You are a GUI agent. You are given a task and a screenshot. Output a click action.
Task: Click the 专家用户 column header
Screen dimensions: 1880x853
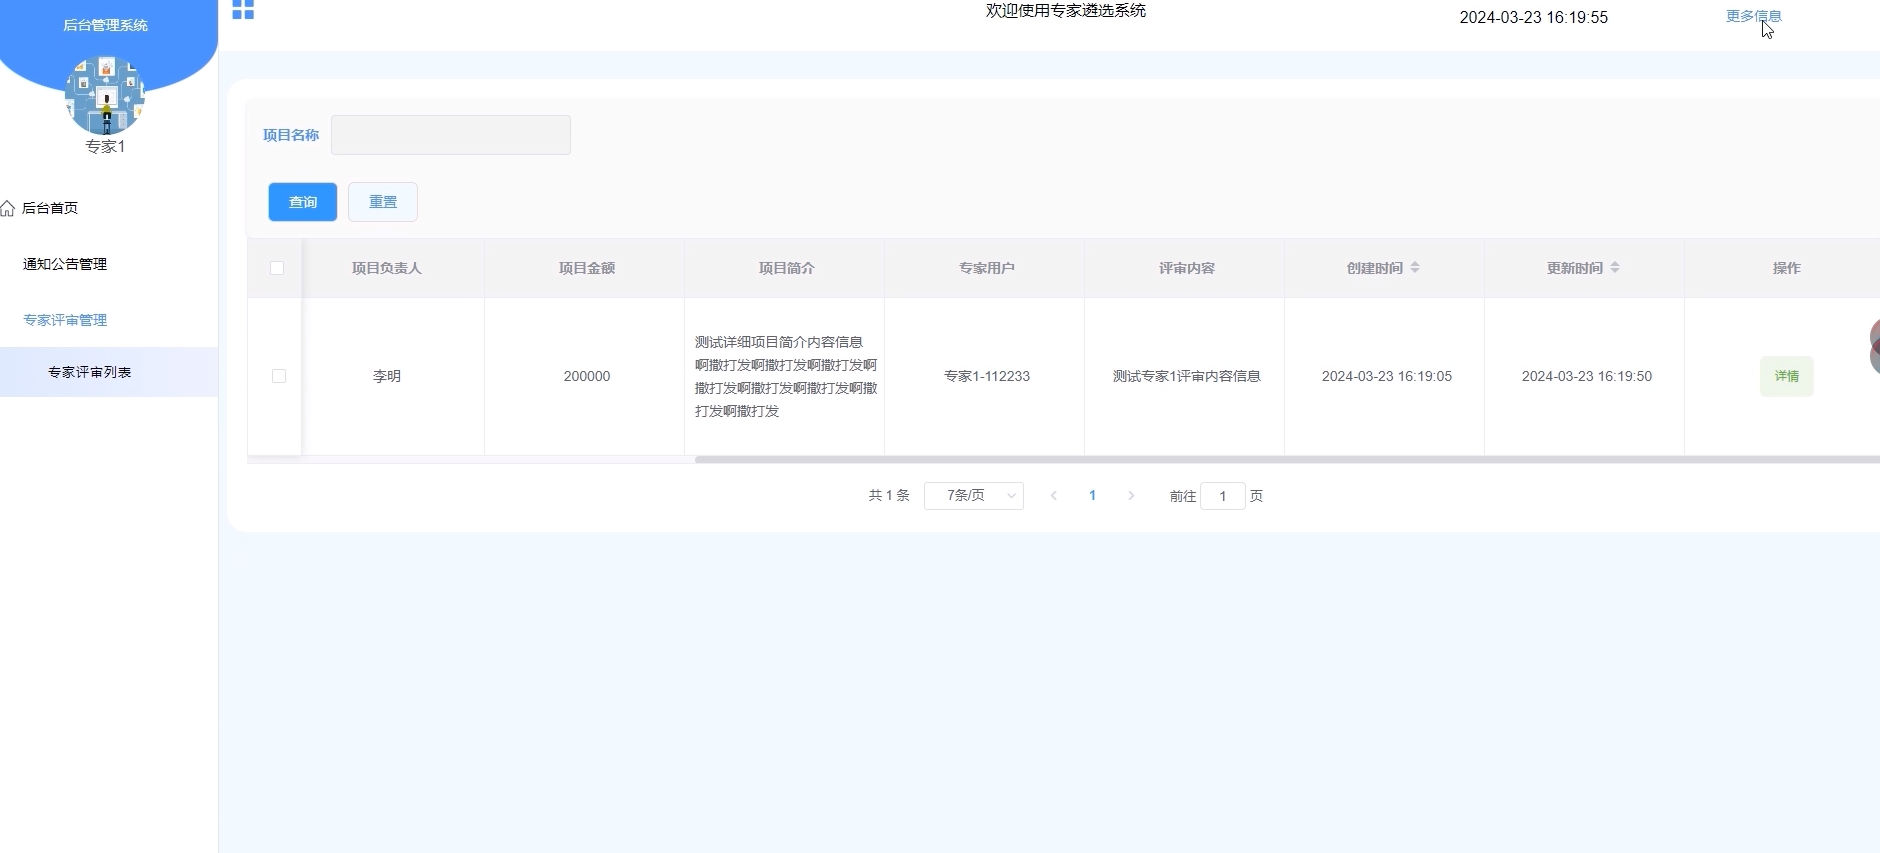(x=987, y=268)
